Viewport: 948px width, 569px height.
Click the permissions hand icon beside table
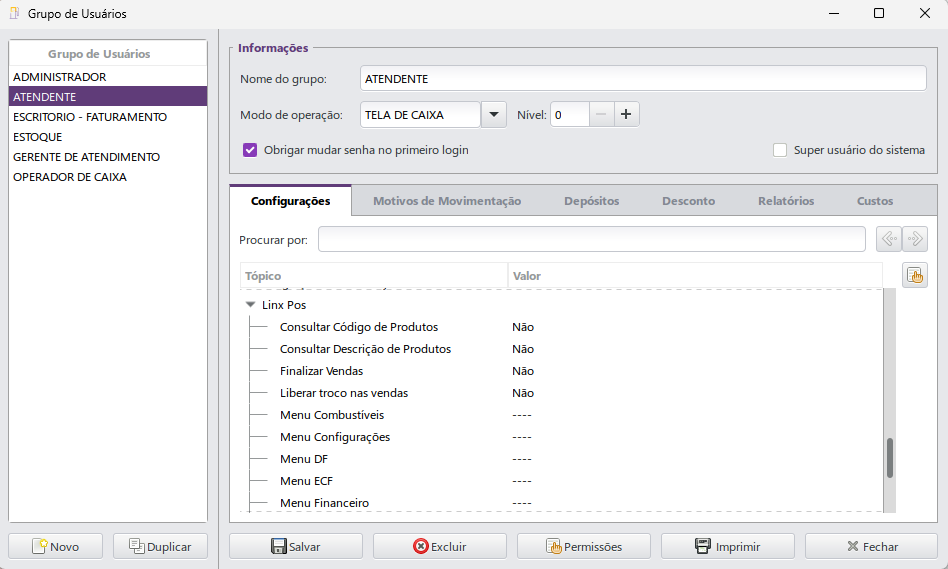915,276
